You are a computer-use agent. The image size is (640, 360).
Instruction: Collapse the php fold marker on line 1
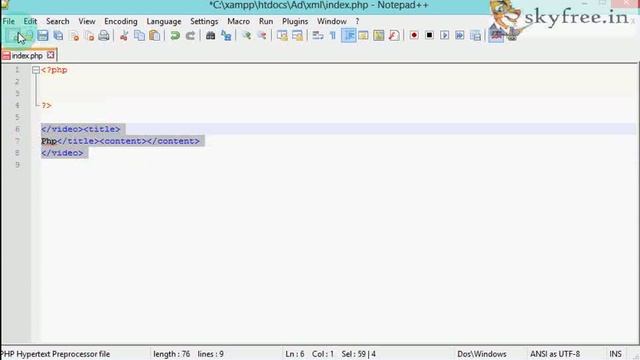coord(36,70)
